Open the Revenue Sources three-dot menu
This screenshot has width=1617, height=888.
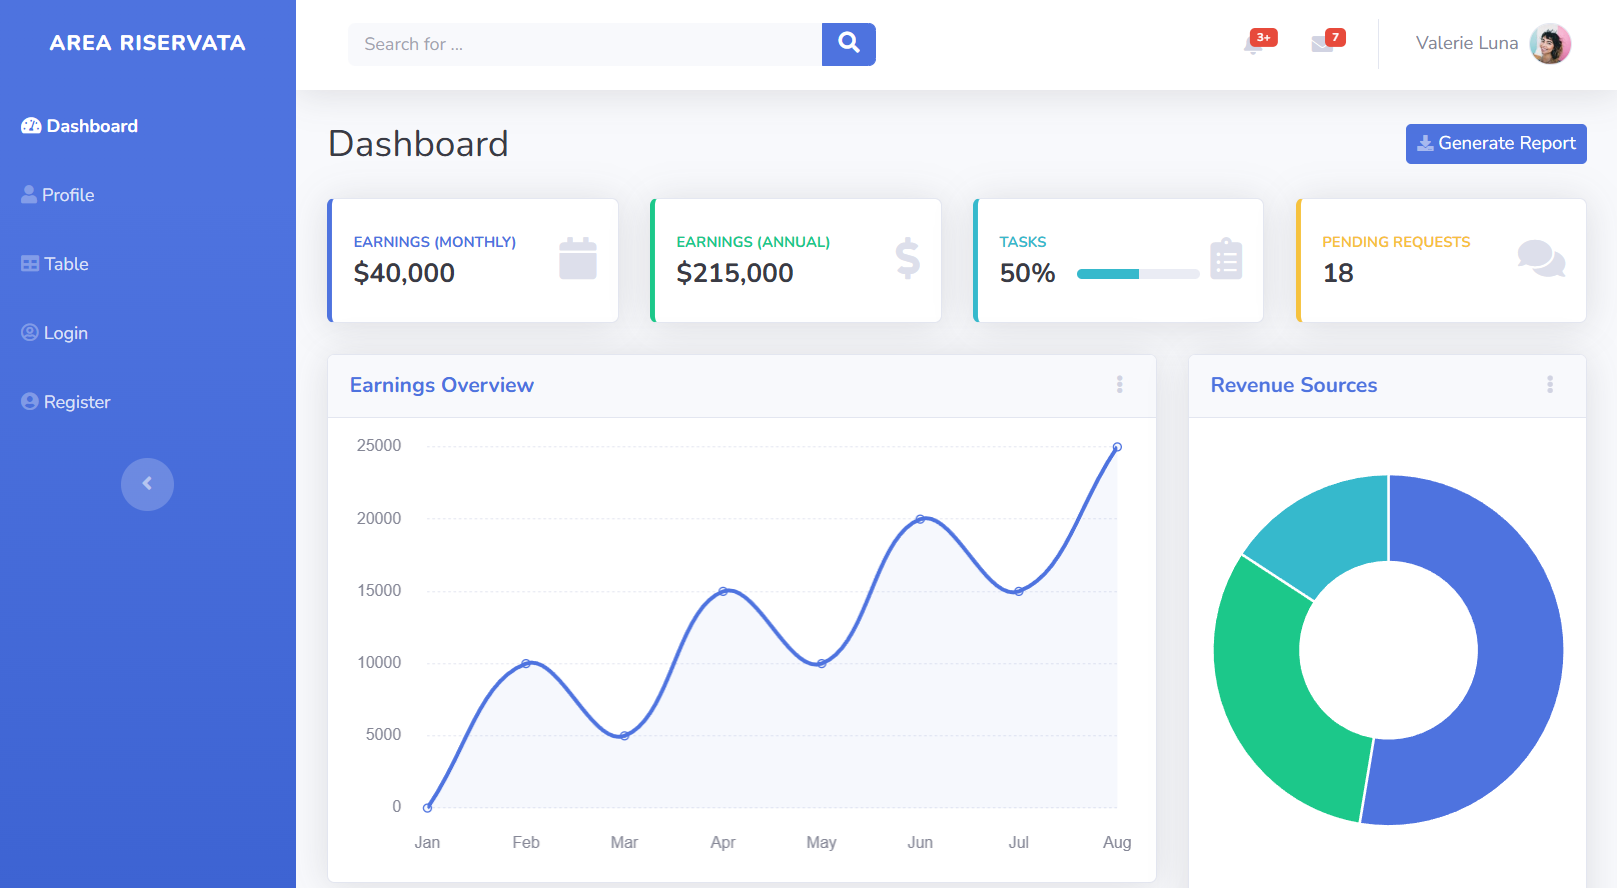[1549, 385]
